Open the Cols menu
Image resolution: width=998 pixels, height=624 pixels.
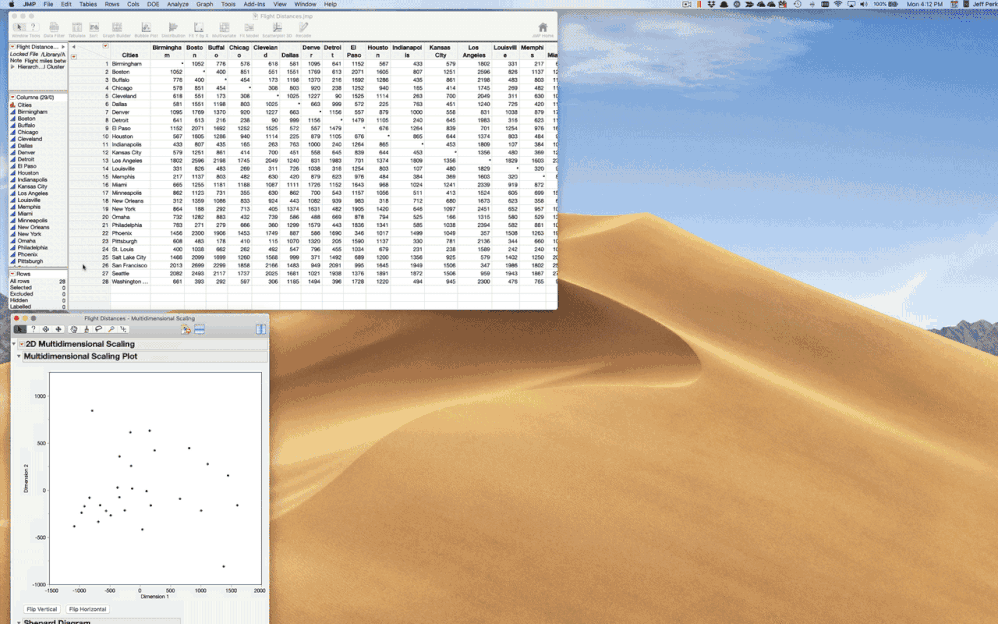(133, 4)
